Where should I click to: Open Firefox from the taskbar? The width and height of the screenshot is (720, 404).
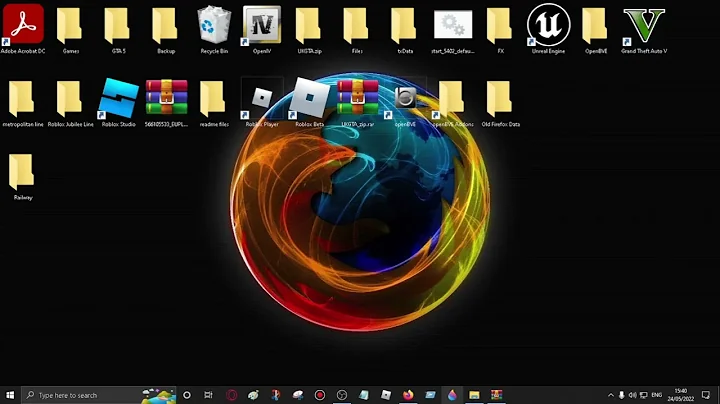tap(408, 395)
